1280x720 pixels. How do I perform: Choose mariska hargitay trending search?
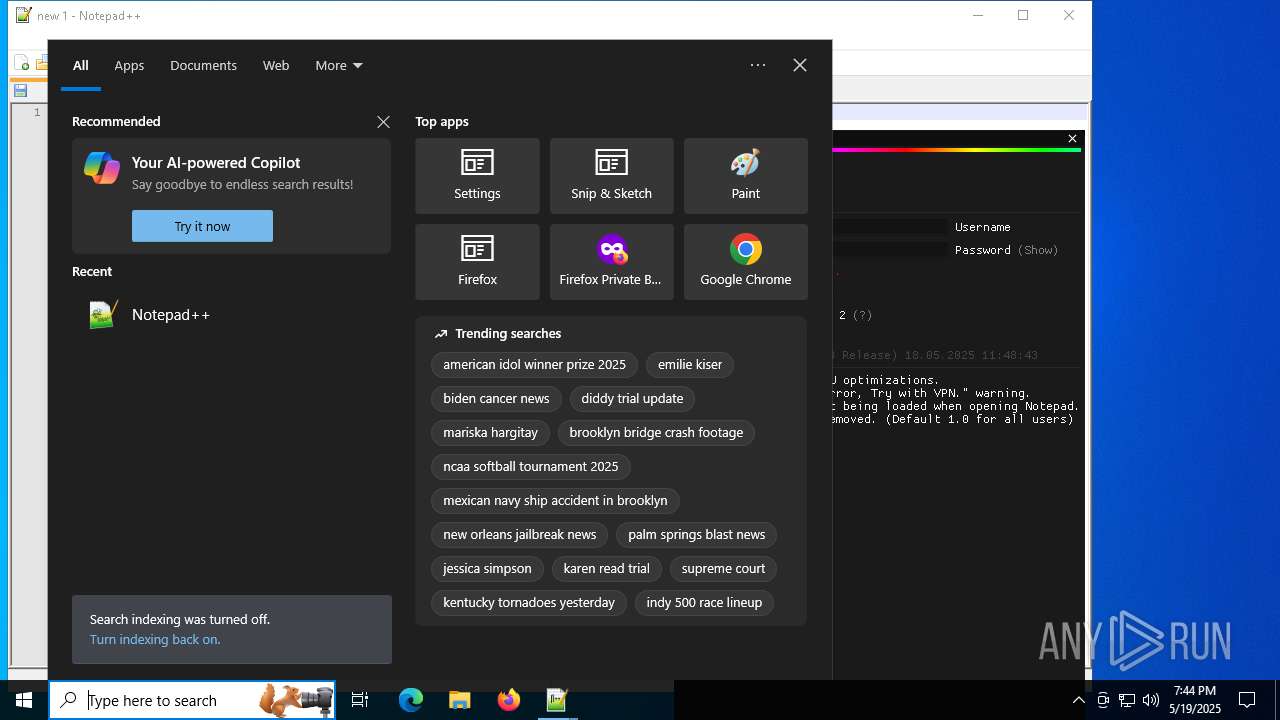click(x=490, y=433)
